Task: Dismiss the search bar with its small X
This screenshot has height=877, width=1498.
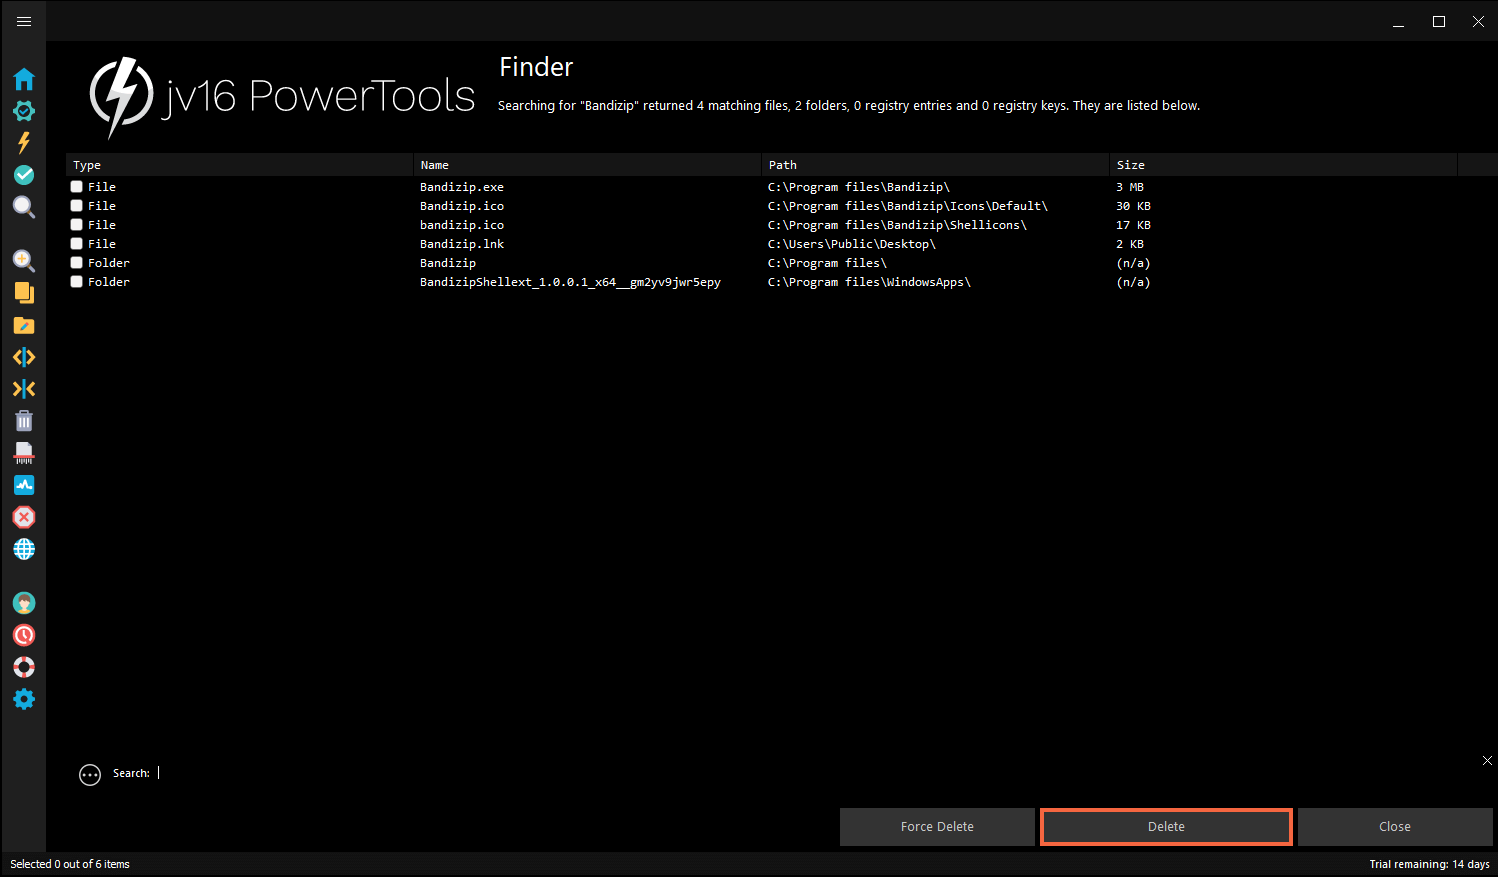Action: coord(1487,761)
